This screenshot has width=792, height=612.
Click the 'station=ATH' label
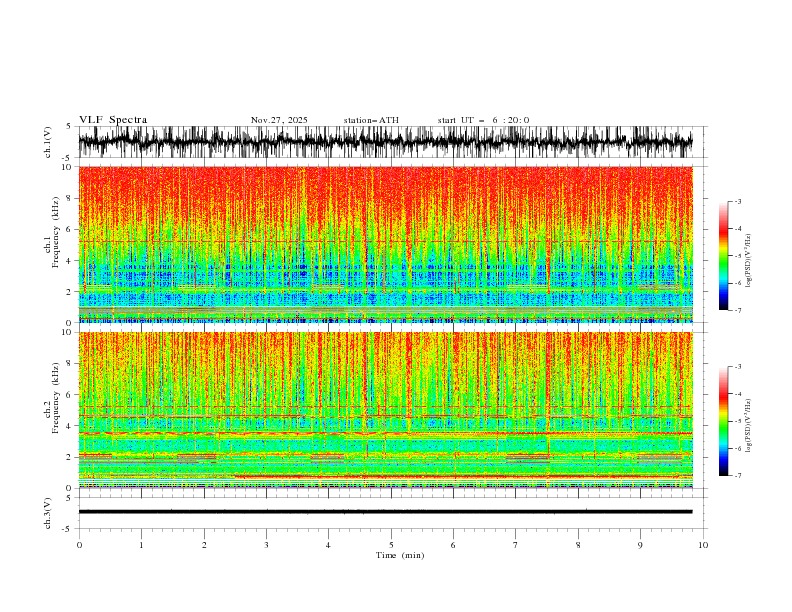click(x=371, y=120)
